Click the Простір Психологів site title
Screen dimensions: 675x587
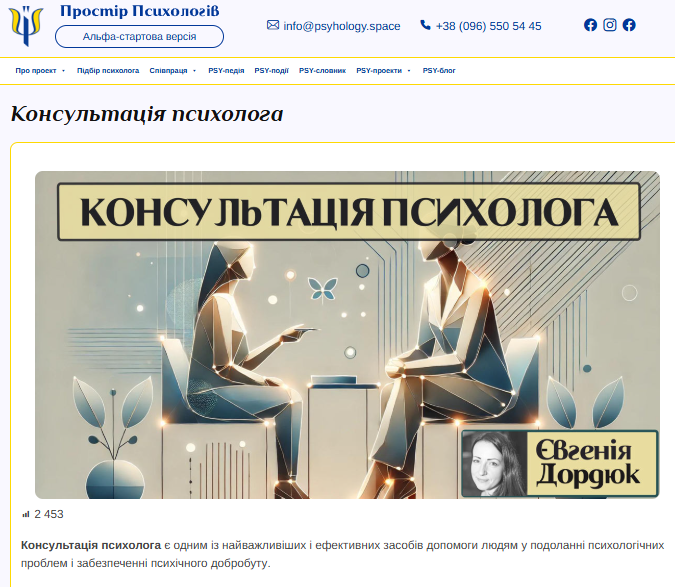[139, 11]
